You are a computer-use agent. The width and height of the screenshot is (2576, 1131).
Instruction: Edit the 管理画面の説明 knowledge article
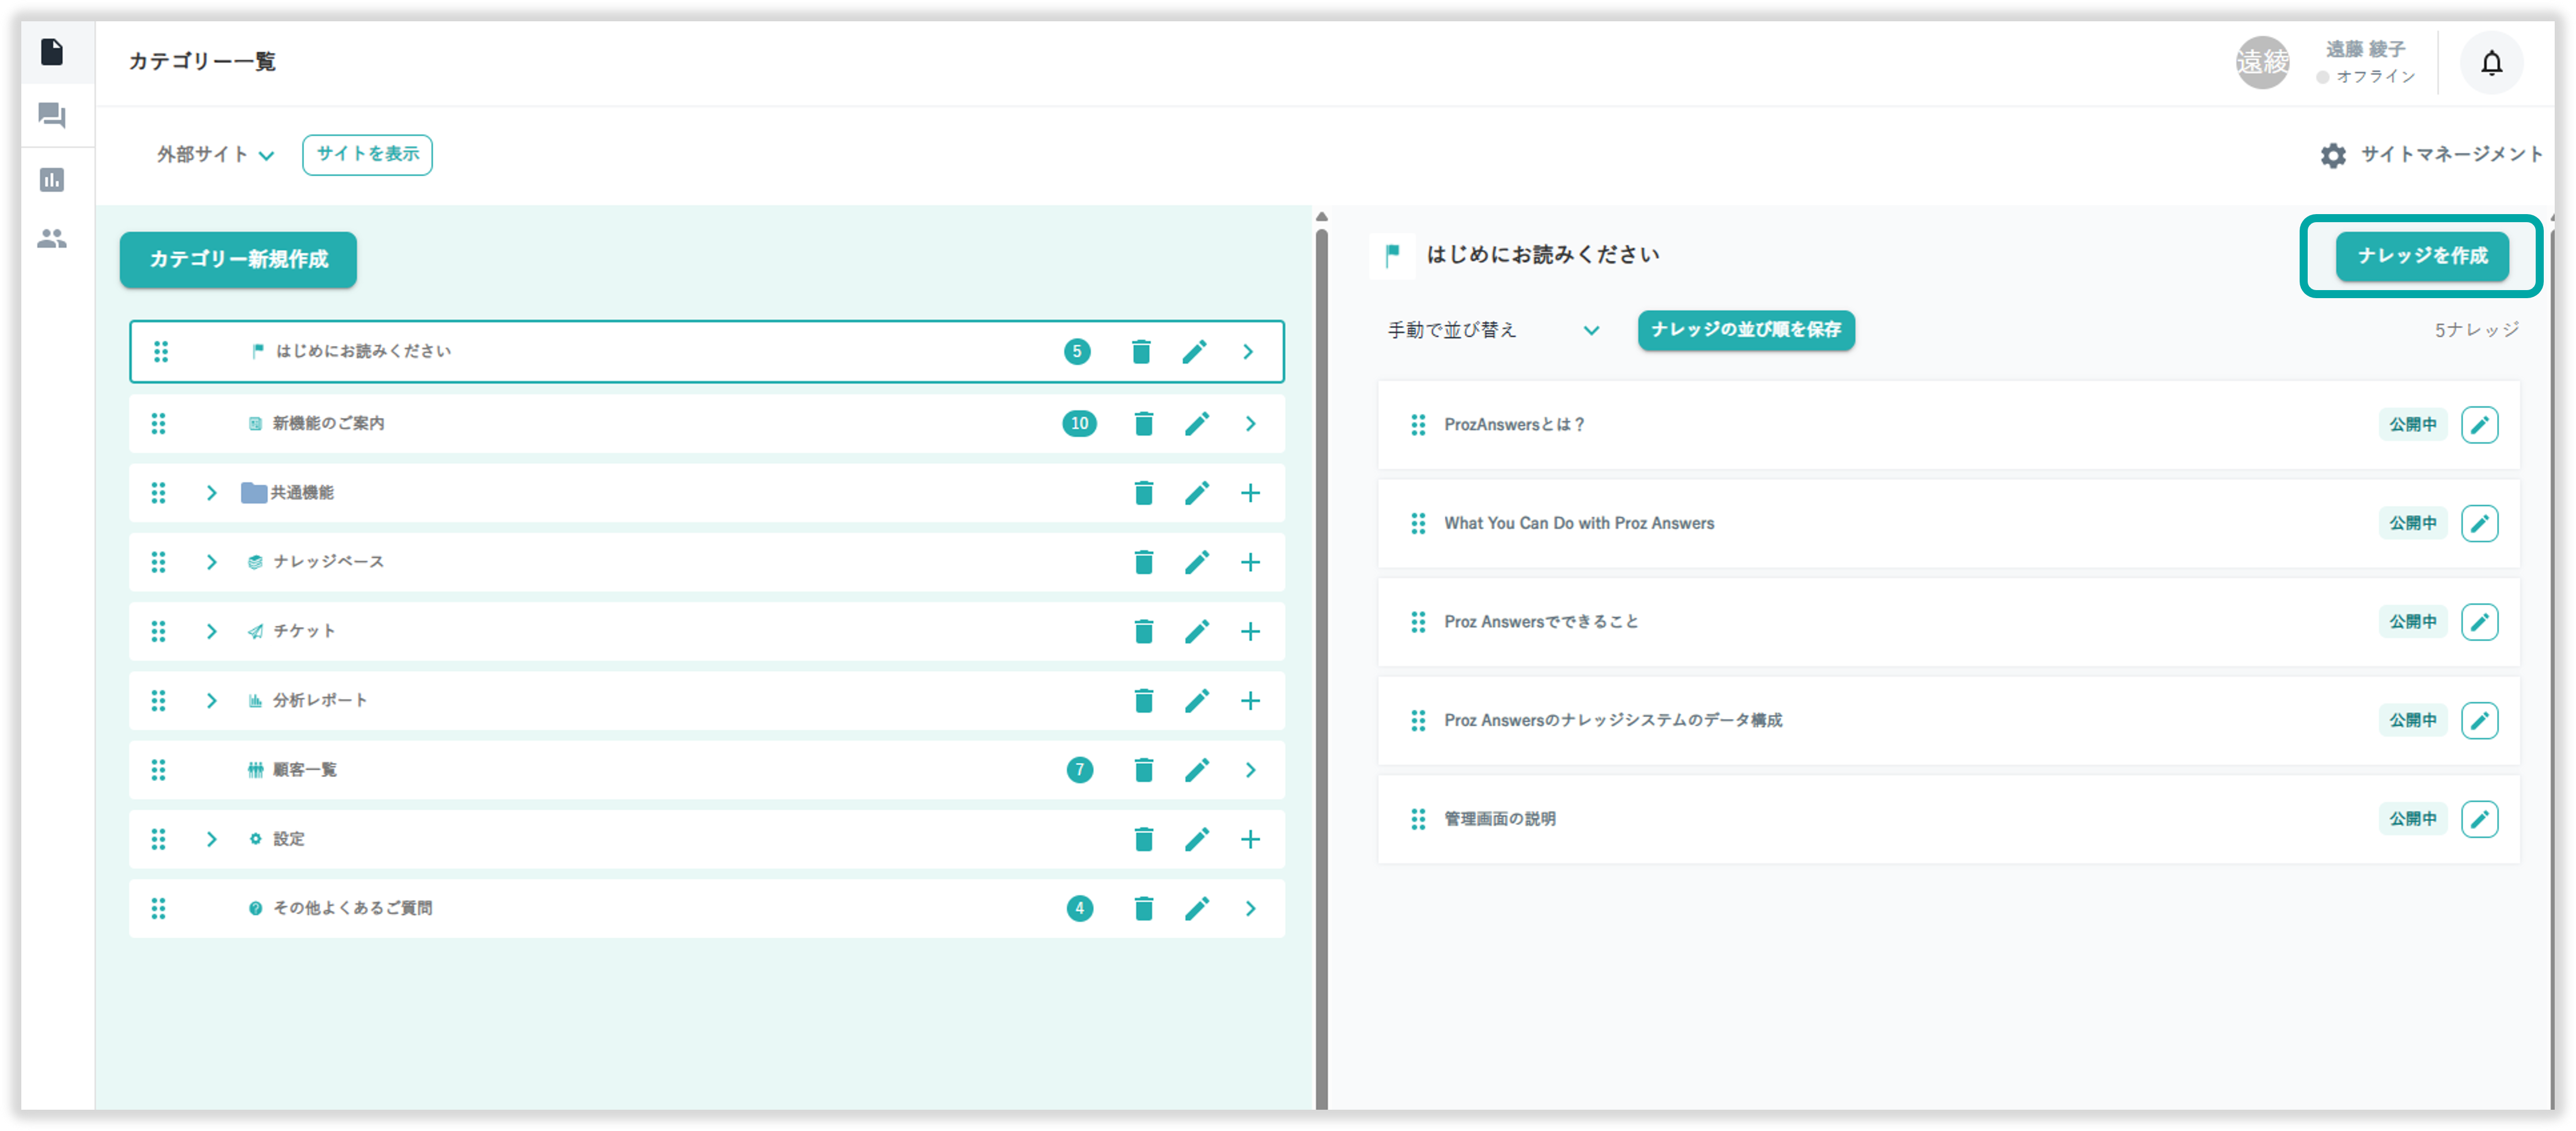click(2479, 819)
